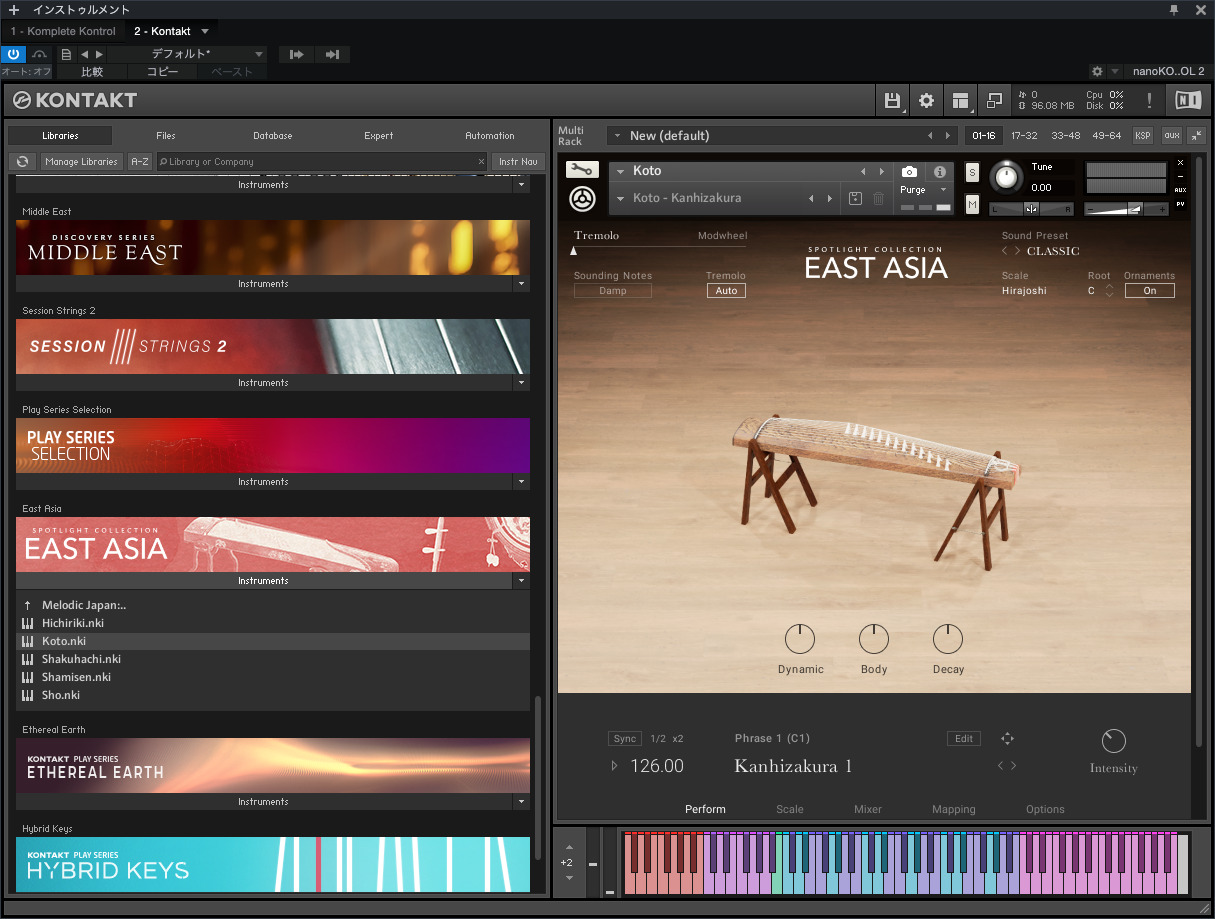1215x919 pixels.
Task: Switch to the Database browser tab
Action: pyautogui.click(x=272, y=136)
